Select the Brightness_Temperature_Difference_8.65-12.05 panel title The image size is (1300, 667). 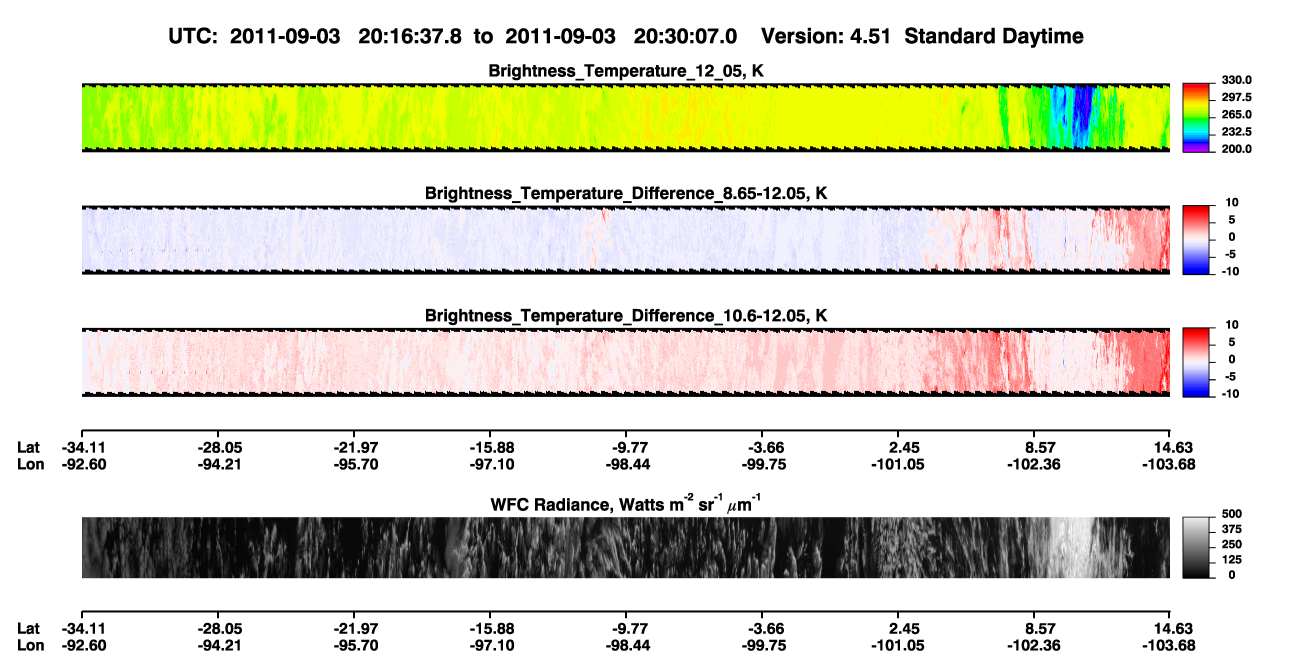[626, 193]
